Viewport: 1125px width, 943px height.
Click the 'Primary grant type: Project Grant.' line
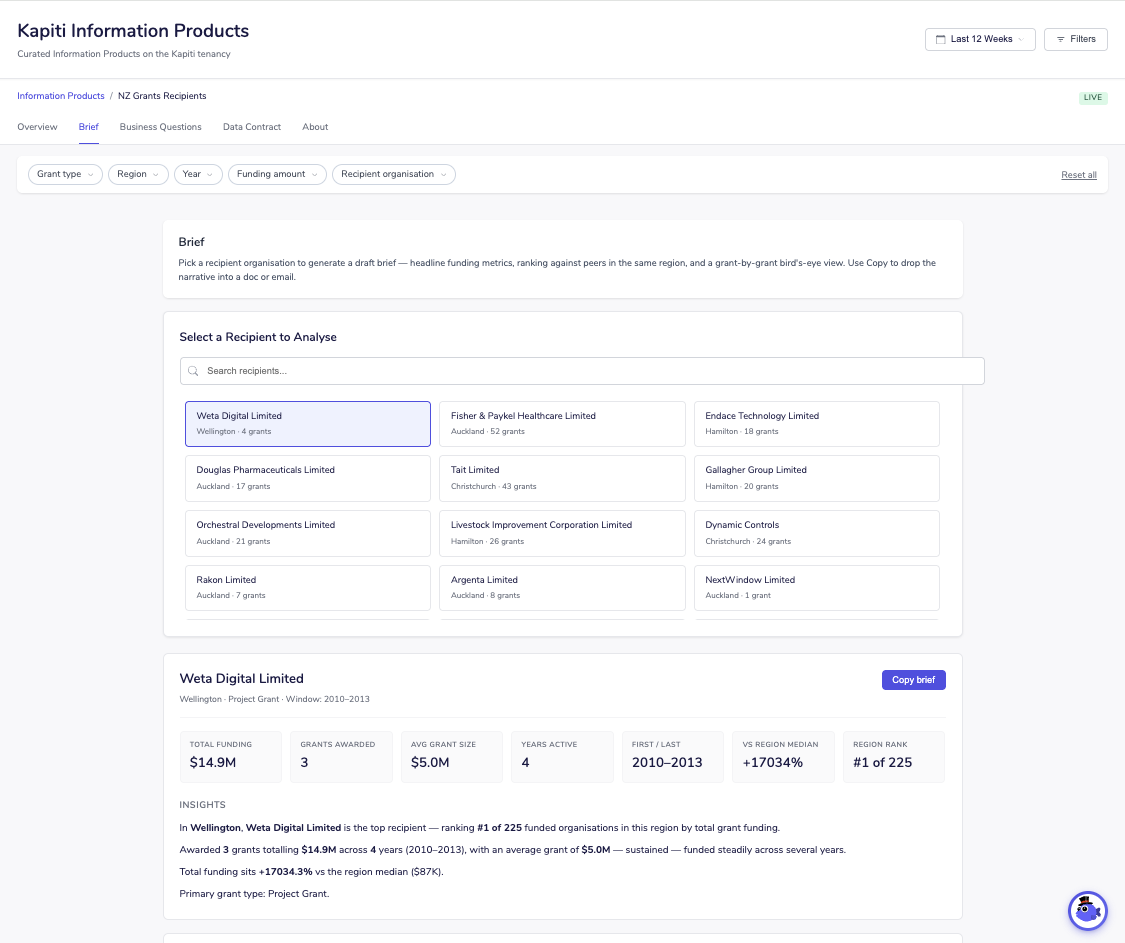point(254,894)
